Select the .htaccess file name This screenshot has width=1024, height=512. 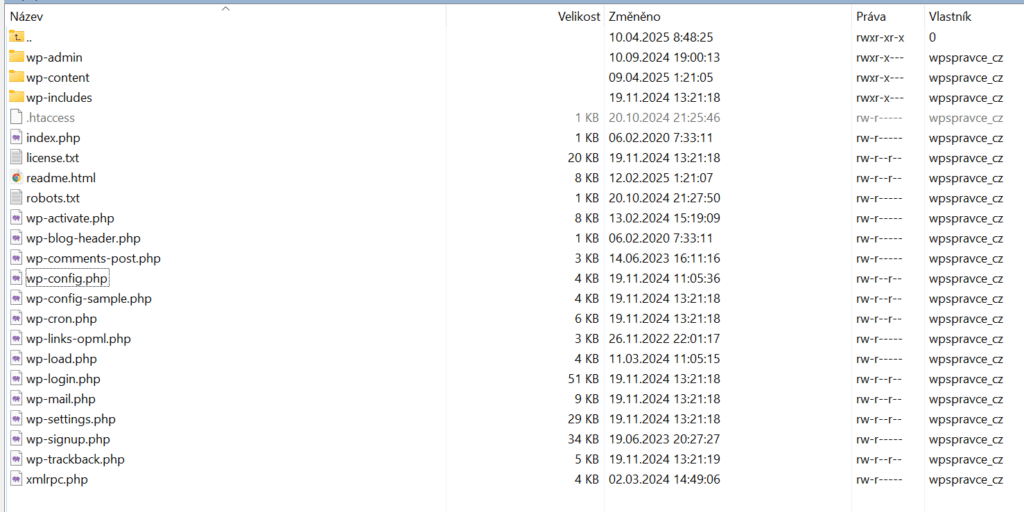coord(50,118)
